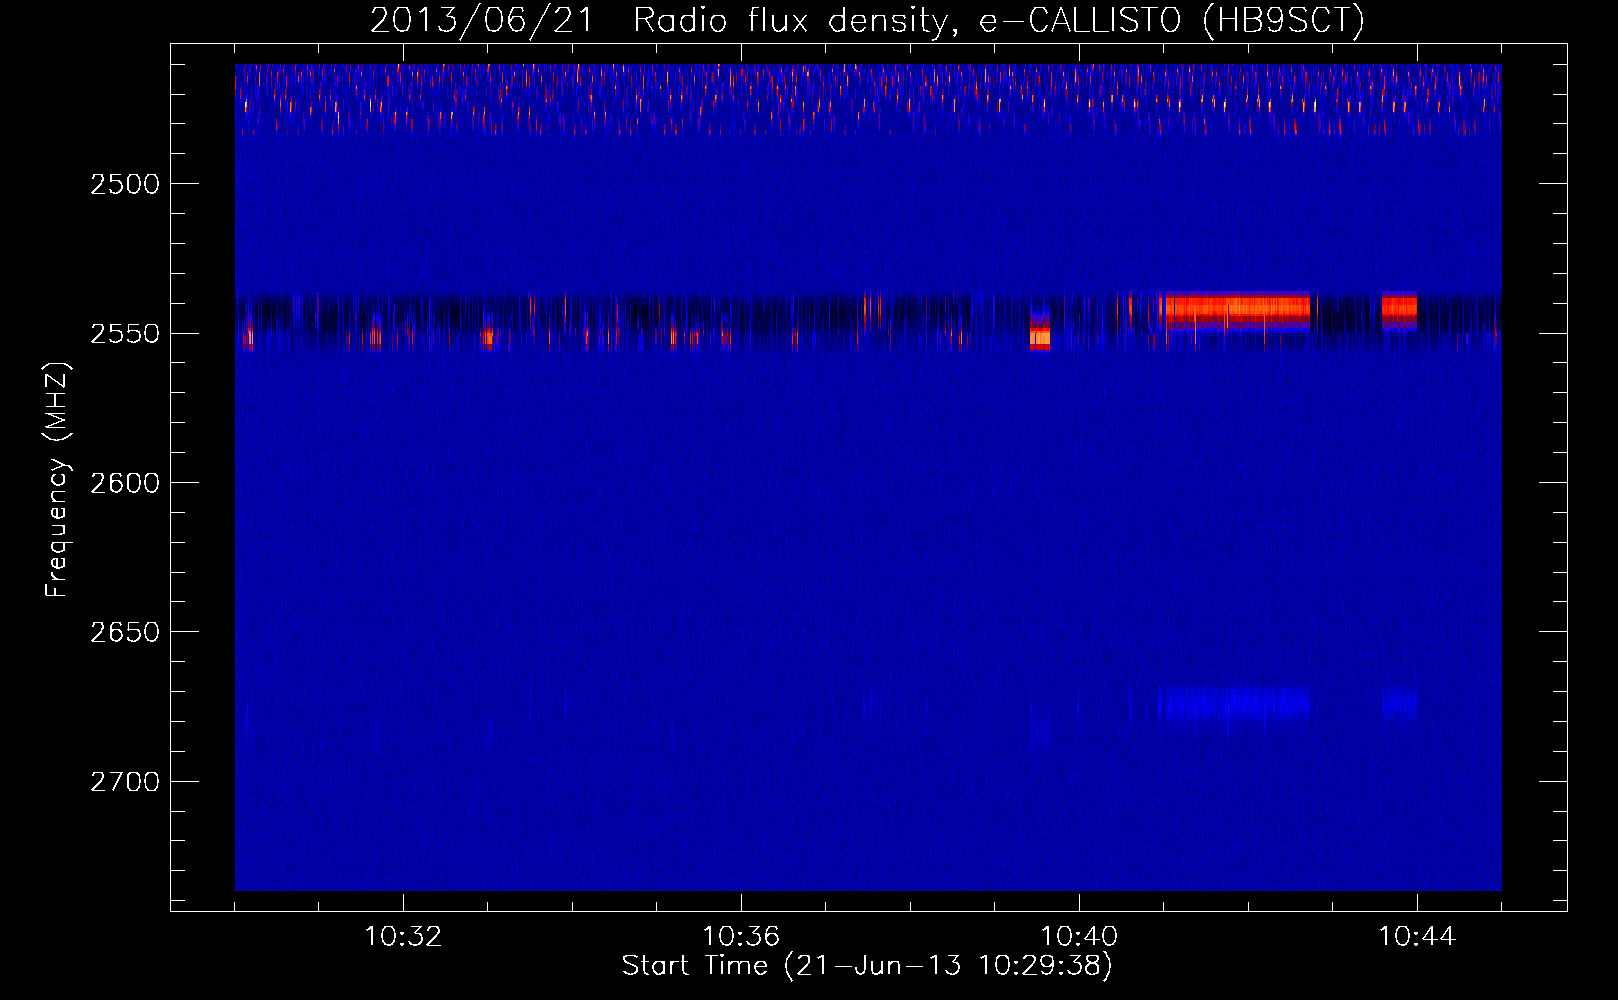The width and height of the screenshot is (1618, 1000).
Task: Click the long bright red burst near 2545 MHz
Action: click(1236, 309)
